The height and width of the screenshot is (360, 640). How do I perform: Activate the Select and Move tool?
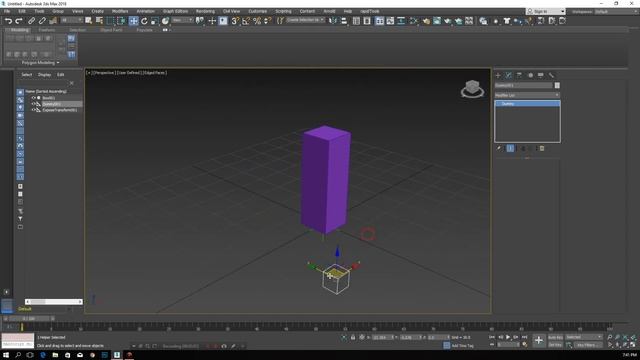coord(133,21)
